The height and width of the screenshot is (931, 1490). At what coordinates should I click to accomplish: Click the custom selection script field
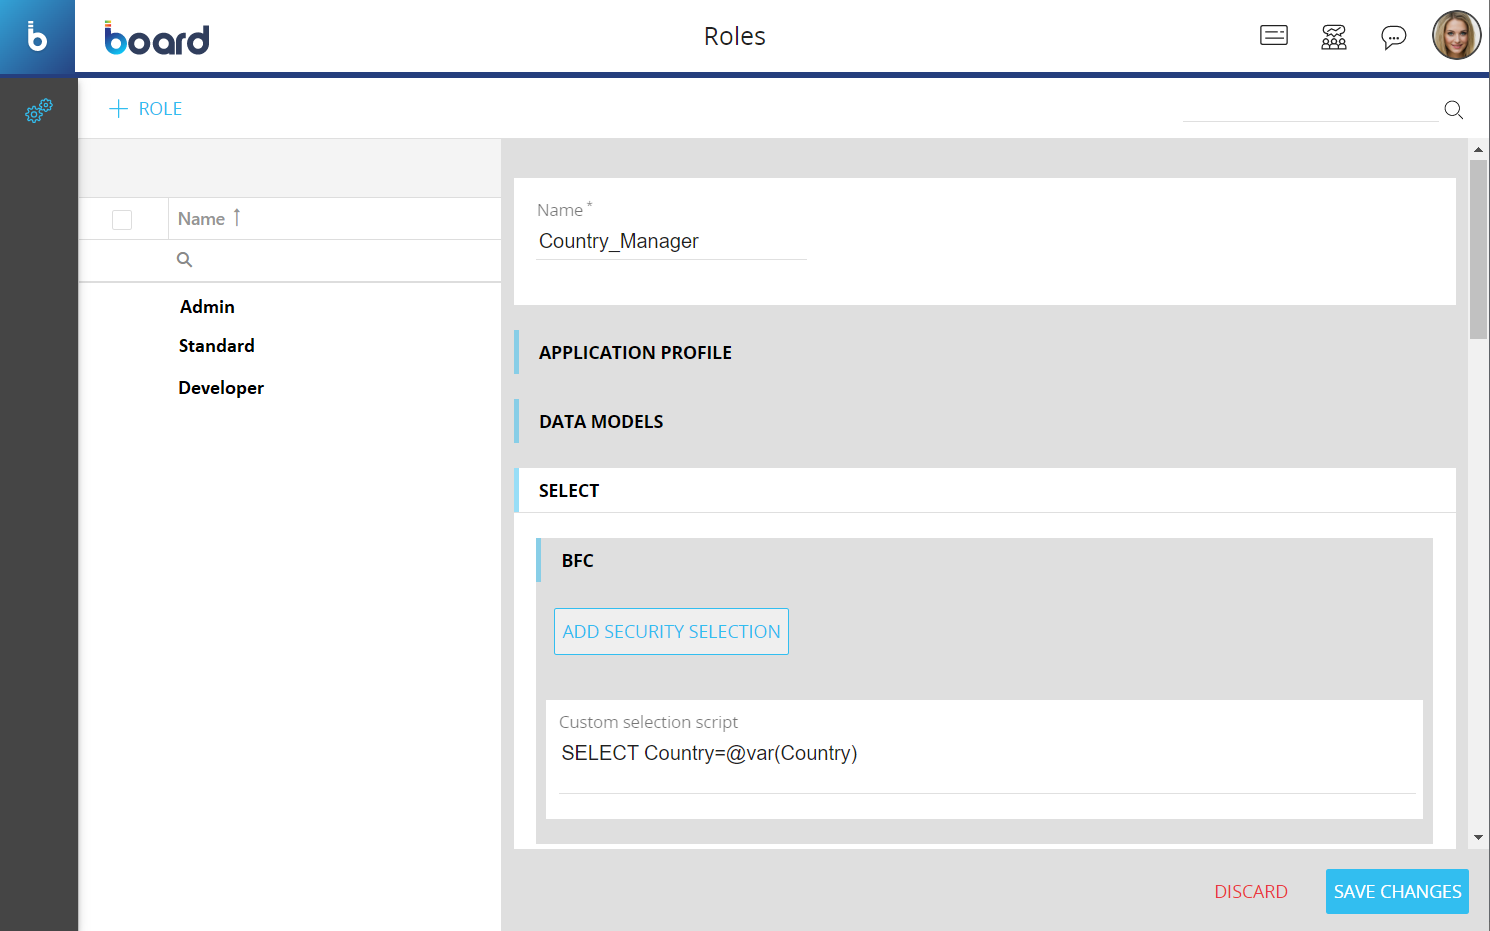coord(985,754)
